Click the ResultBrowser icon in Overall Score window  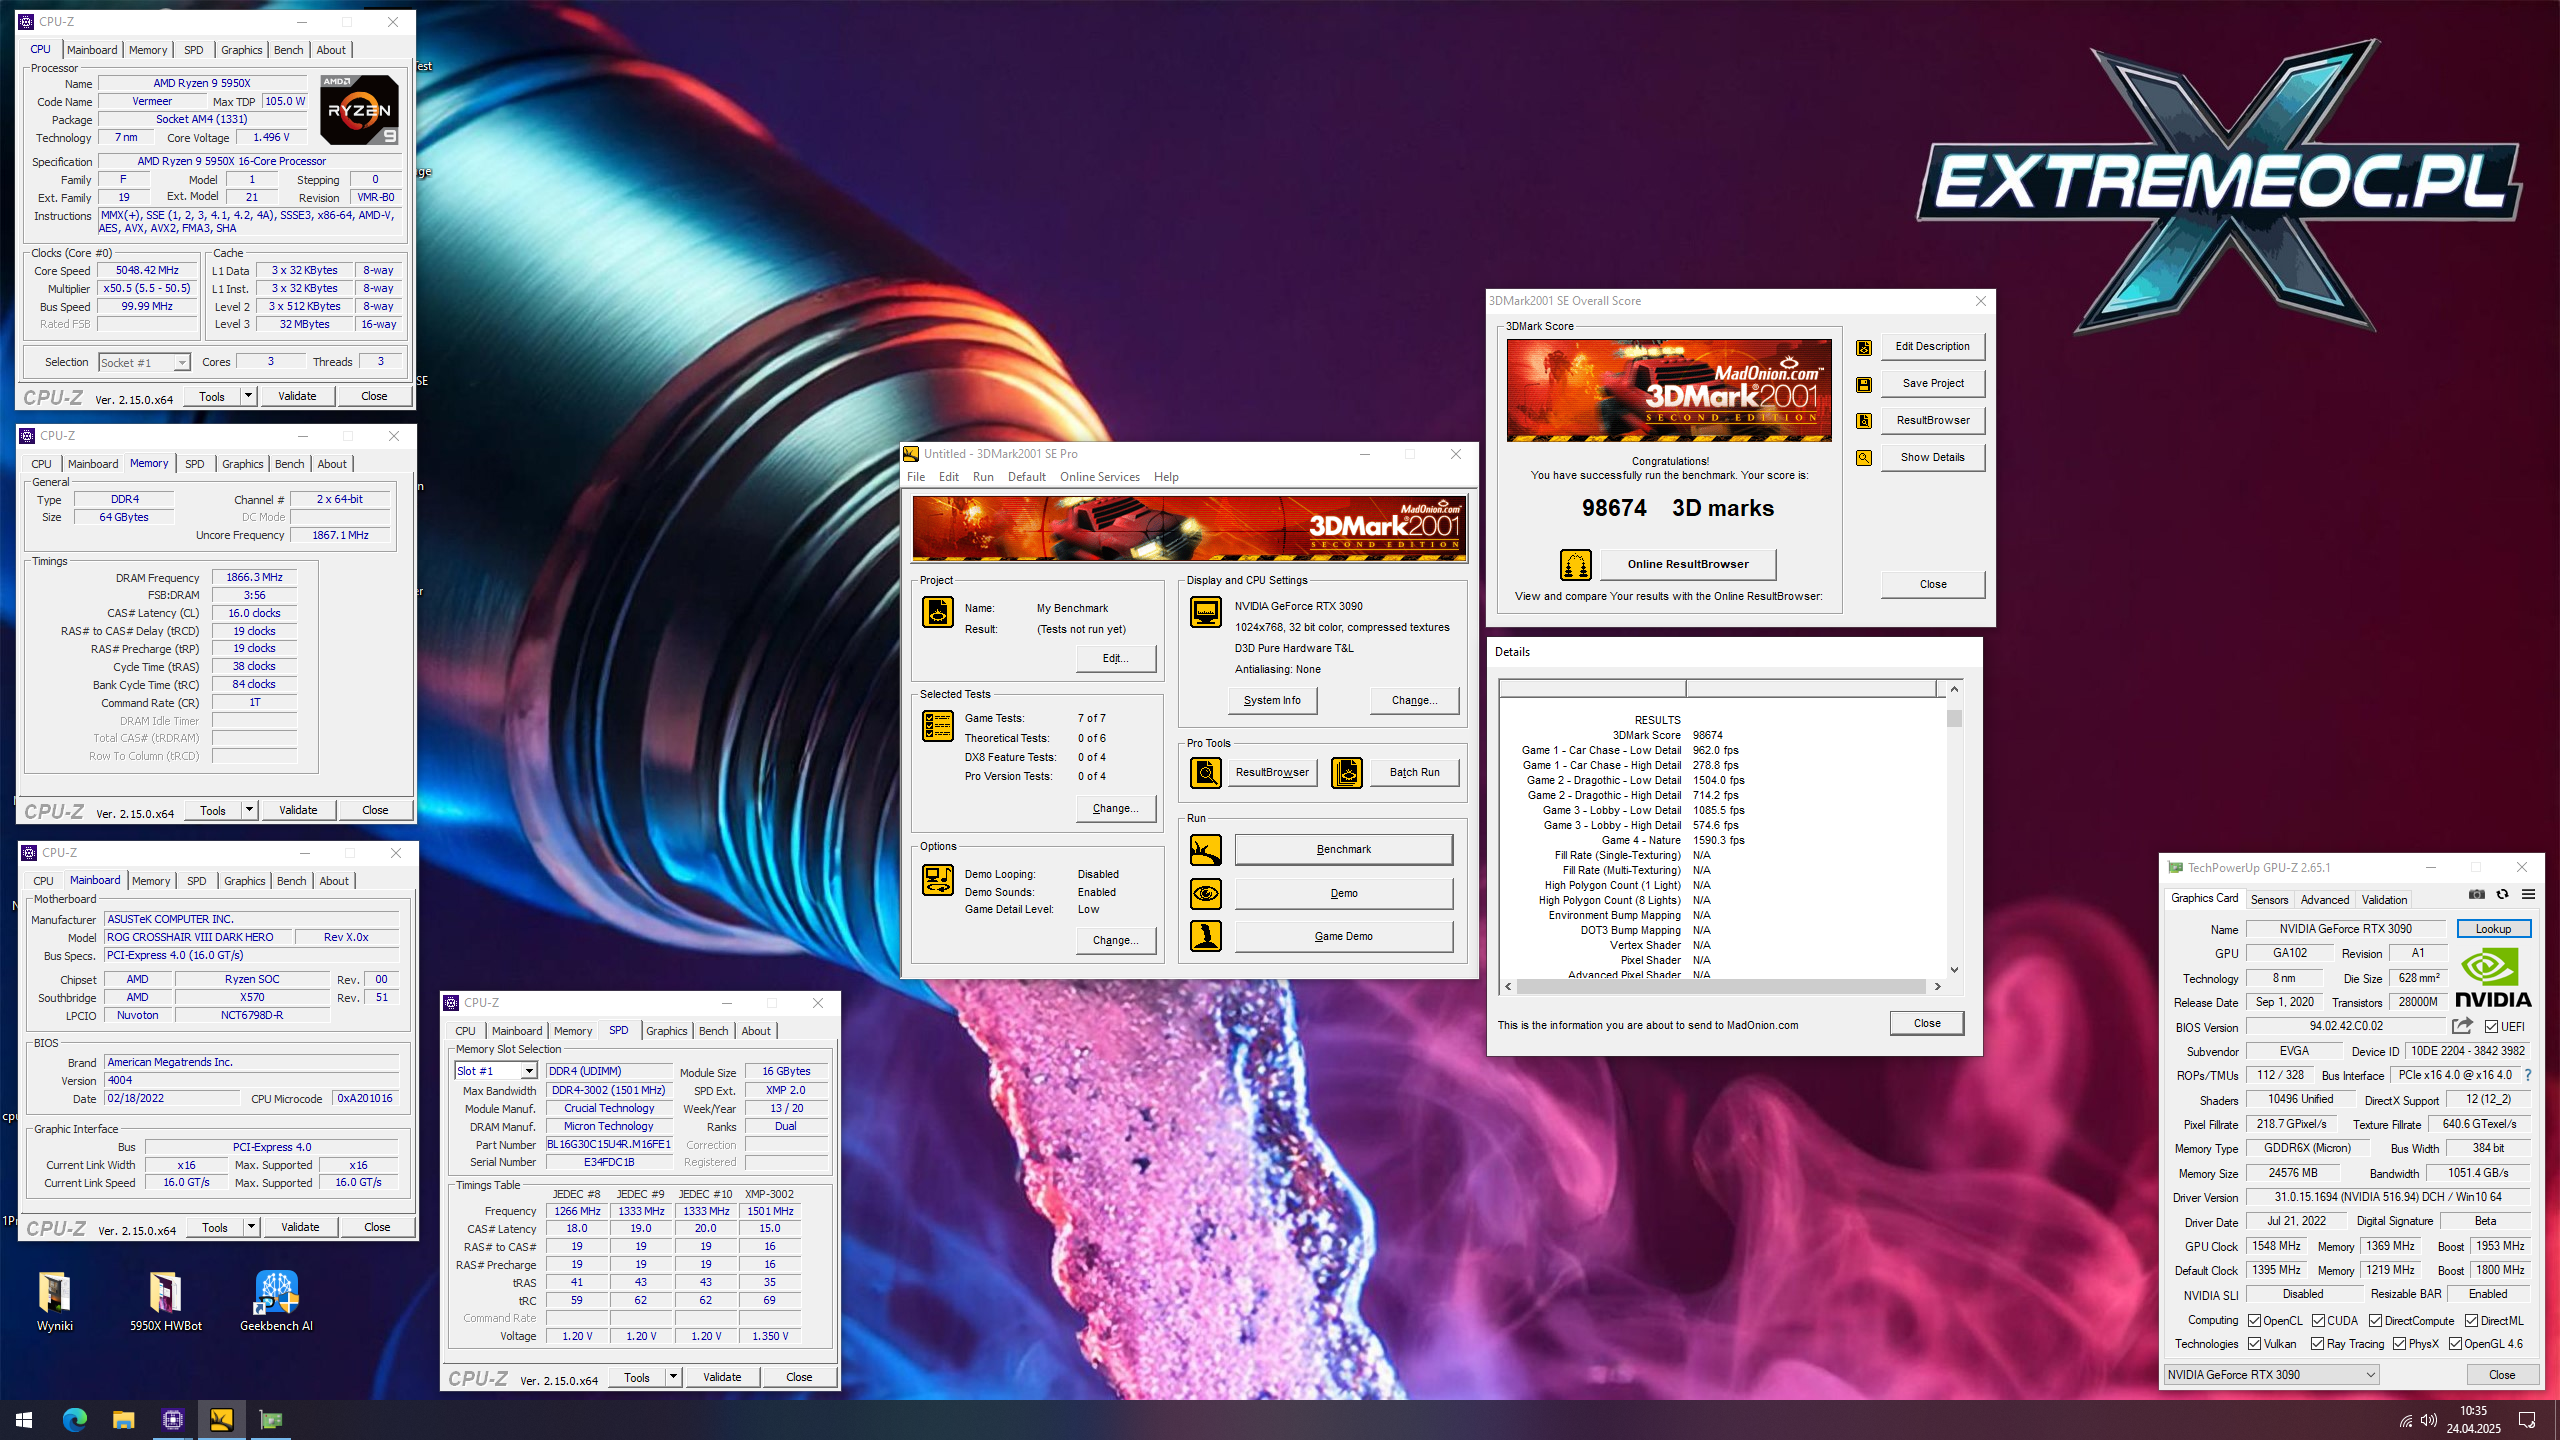click(x=1864, y=421)
